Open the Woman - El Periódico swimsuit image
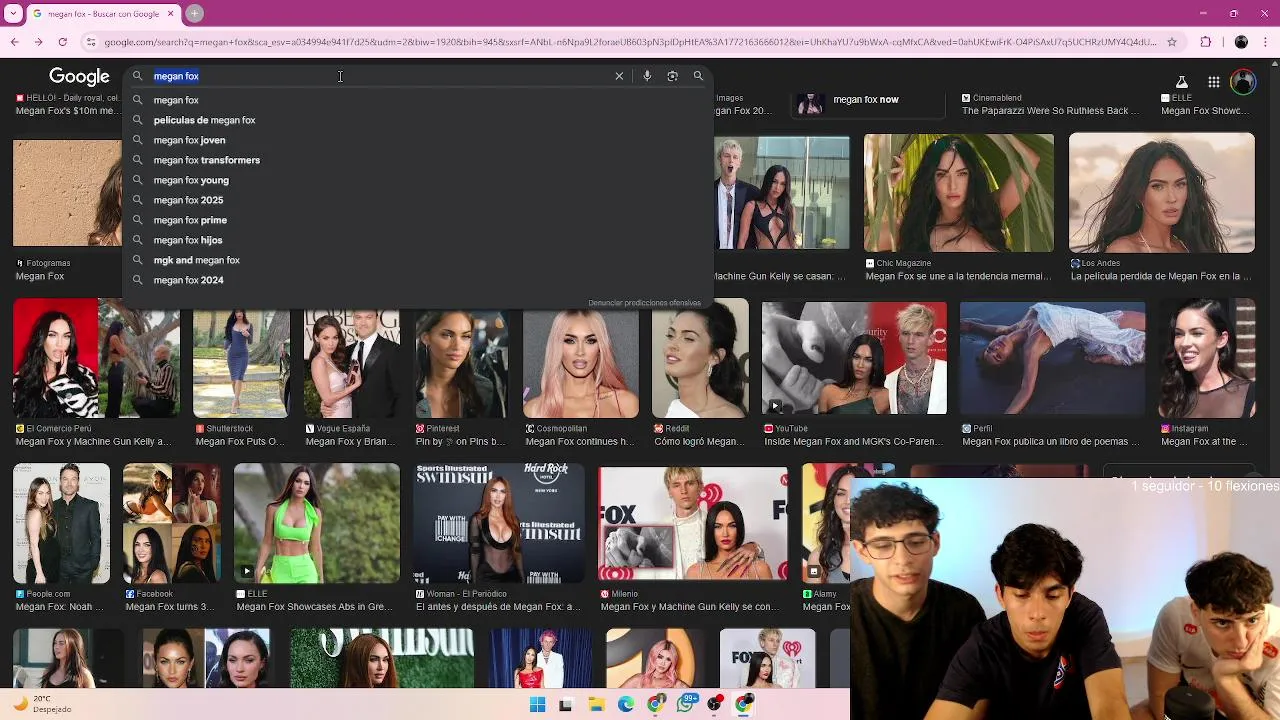The height and width of the screenshot is (720, 1280). tap(498, 522)
